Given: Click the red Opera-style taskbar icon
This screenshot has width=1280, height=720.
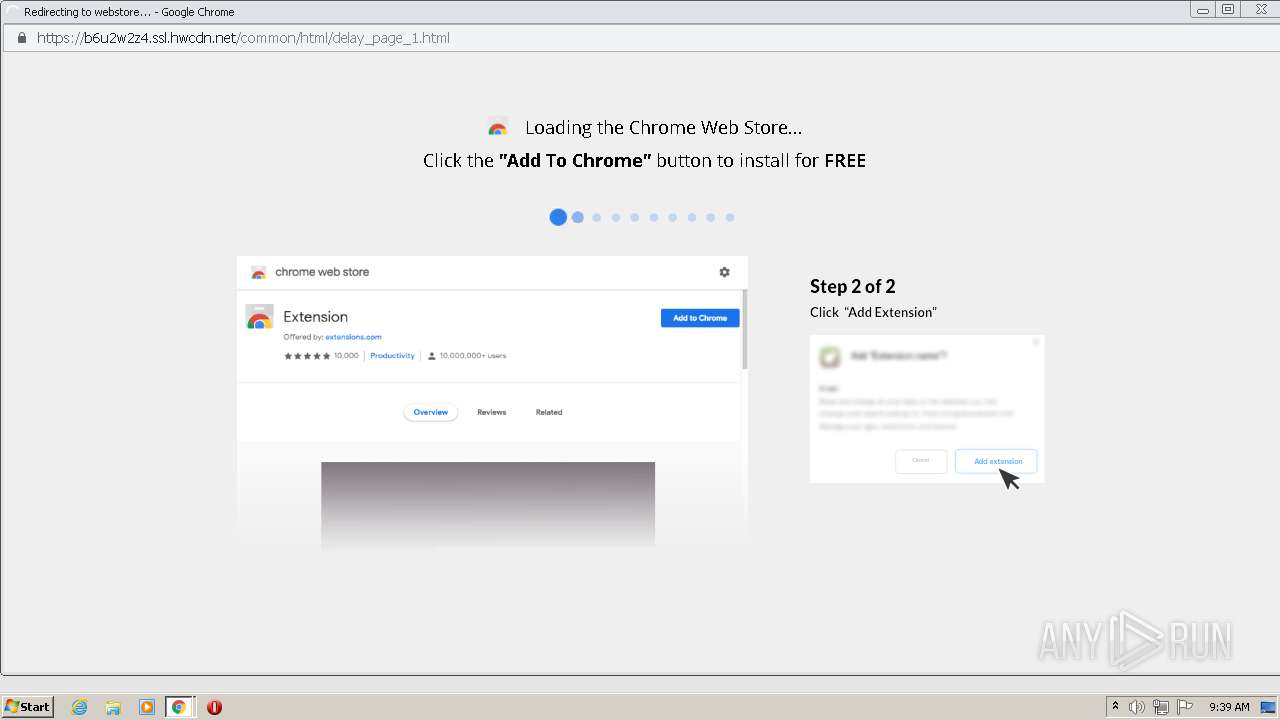Looking at the screenshot, I should pos(214,707).
